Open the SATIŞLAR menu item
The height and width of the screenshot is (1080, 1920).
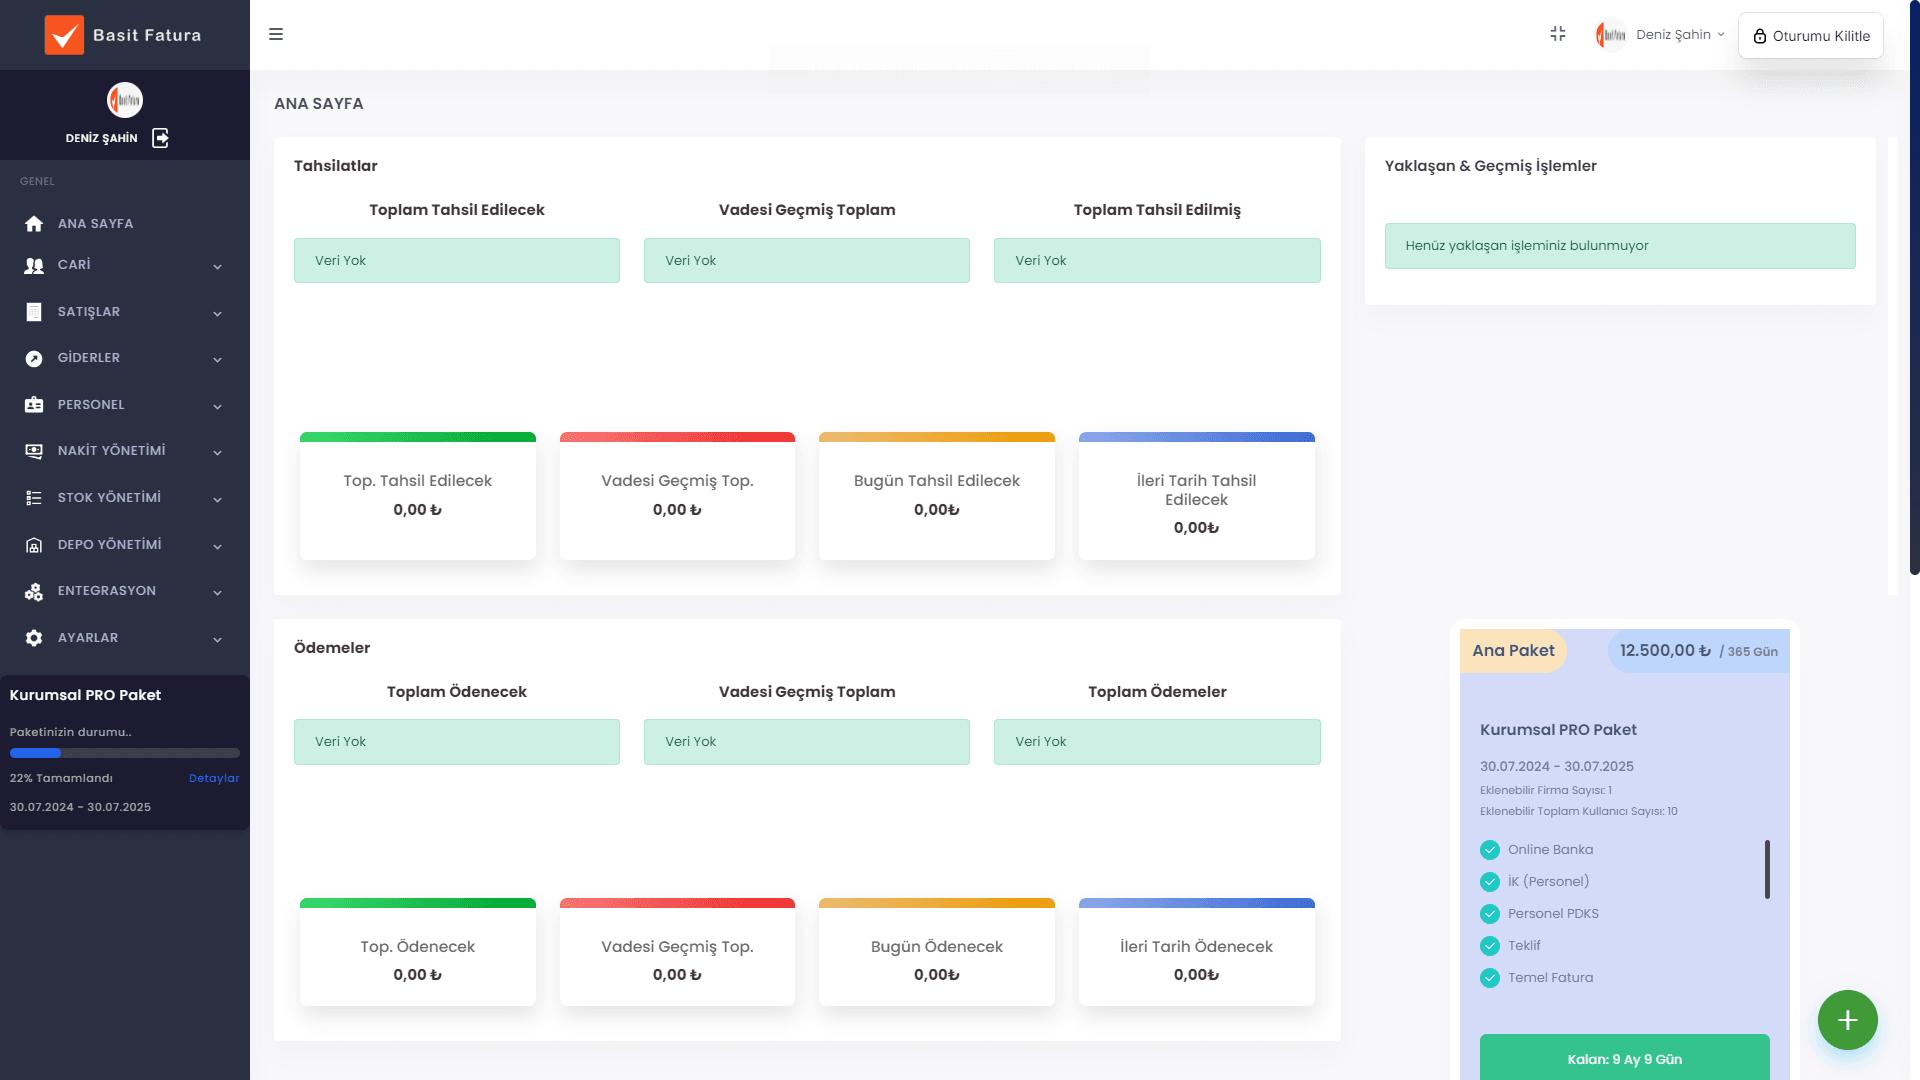pos(125,312)
